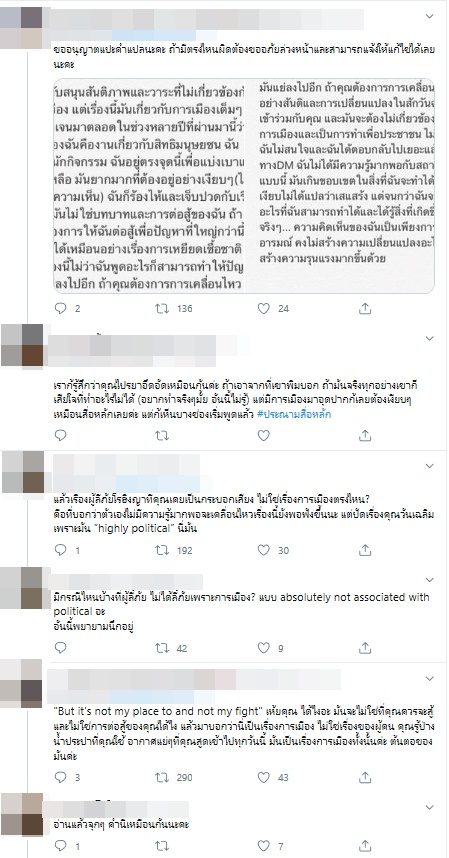Like the tweet containing hashtag #ประณามสื่อหลัก
Viewport: 449px width, 858px height.
(x=264, y=436)
